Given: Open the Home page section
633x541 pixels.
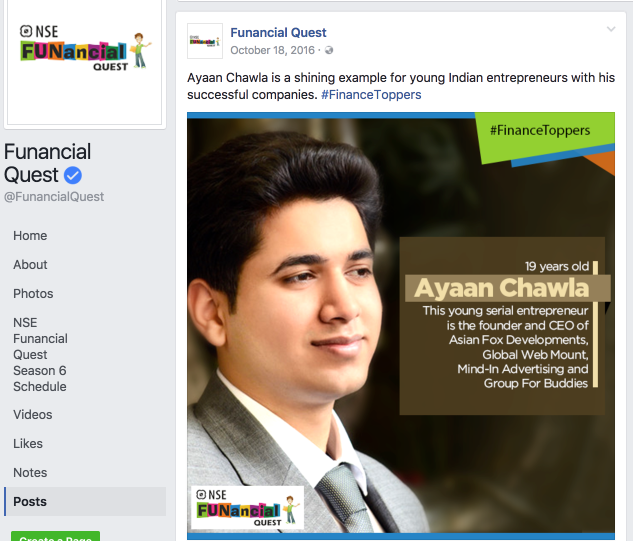Looking at the screenshot, I should point(30,235).
